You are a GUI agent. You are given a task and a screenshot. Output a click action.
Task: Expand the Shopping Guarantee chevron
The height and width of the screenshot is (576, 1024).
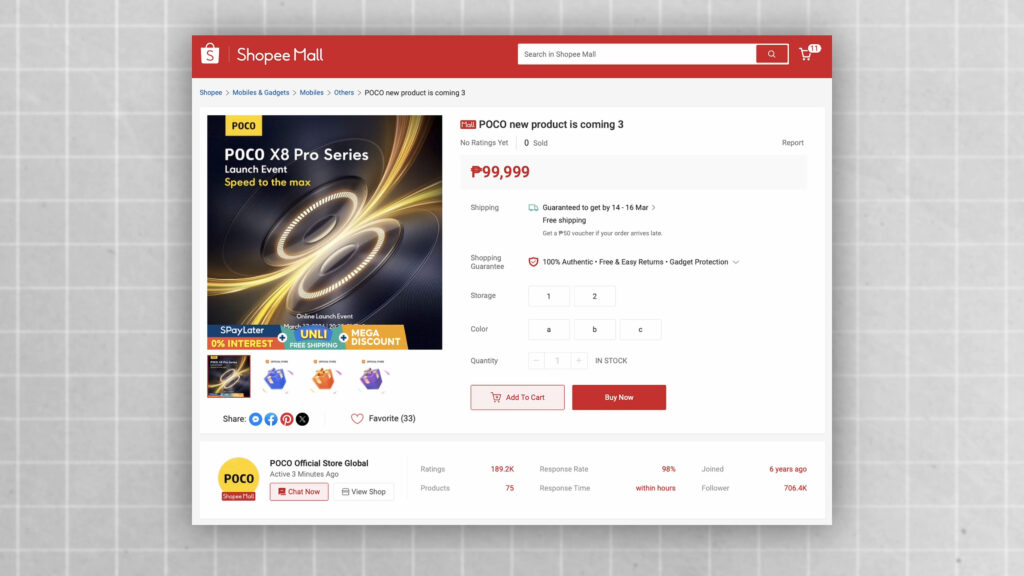736,262
